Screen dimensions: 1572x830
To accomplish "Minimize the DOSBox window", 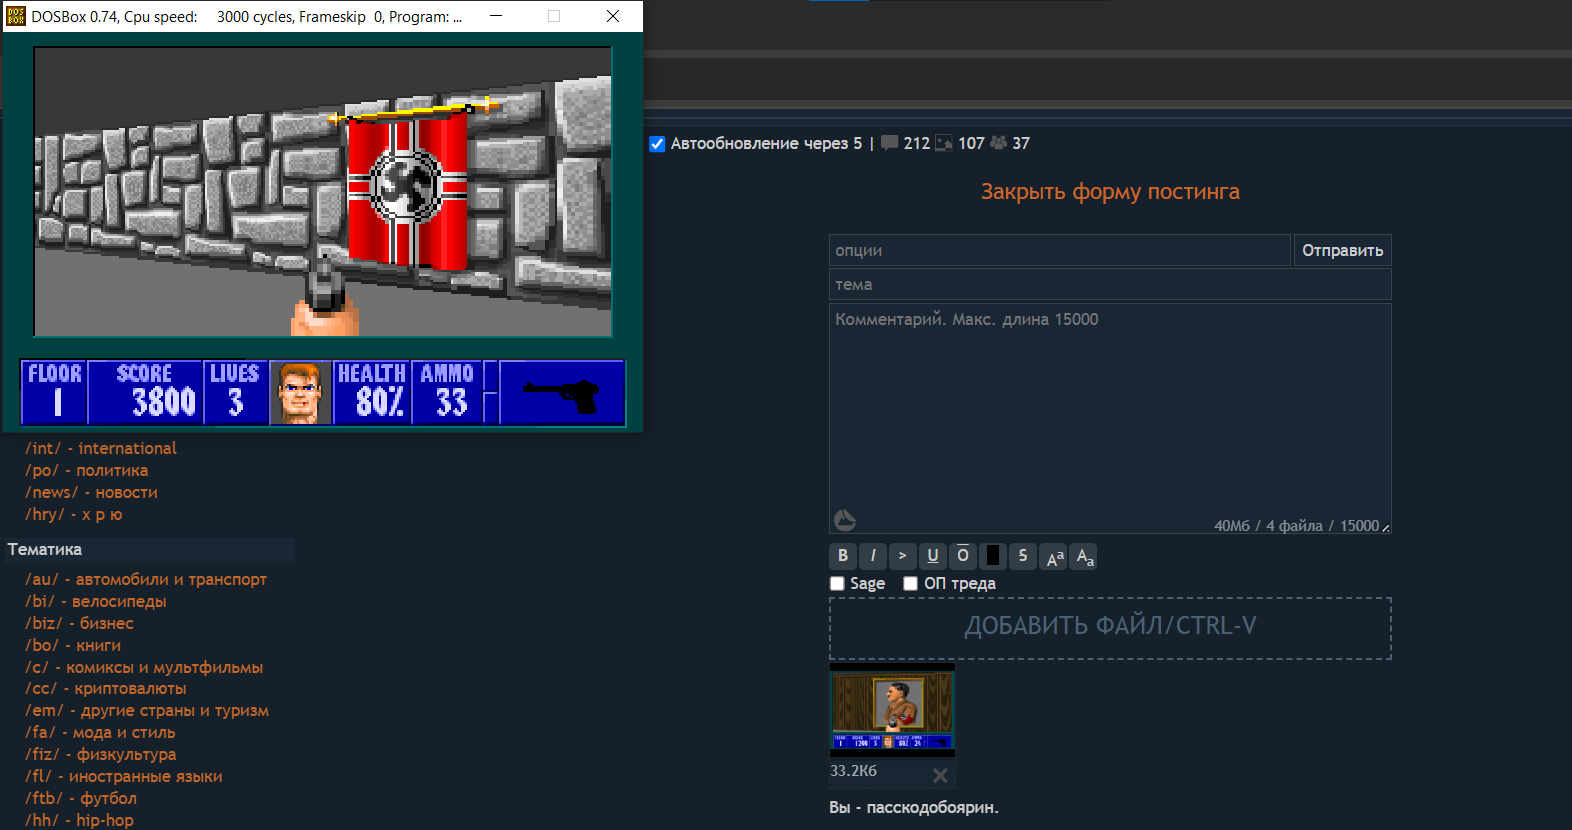I will (x=495, y=16).
